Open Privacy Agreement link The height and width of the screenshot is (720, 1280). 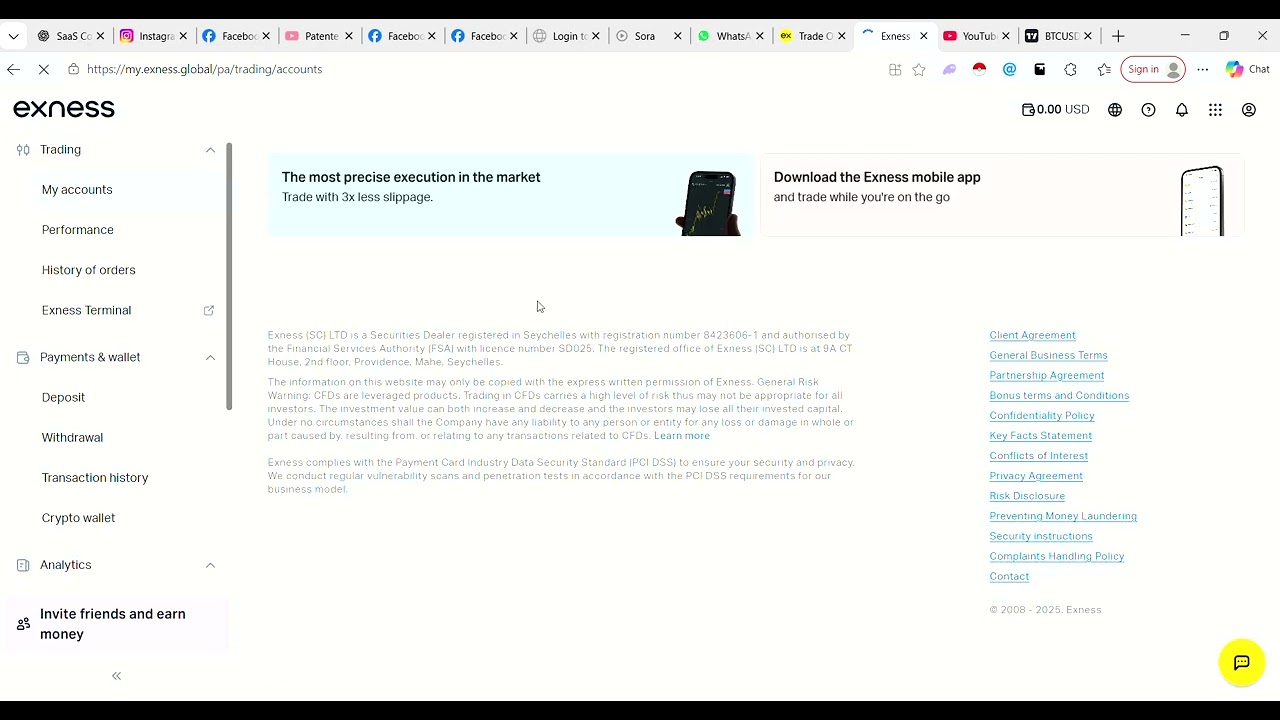click(x=1036, y=476)
